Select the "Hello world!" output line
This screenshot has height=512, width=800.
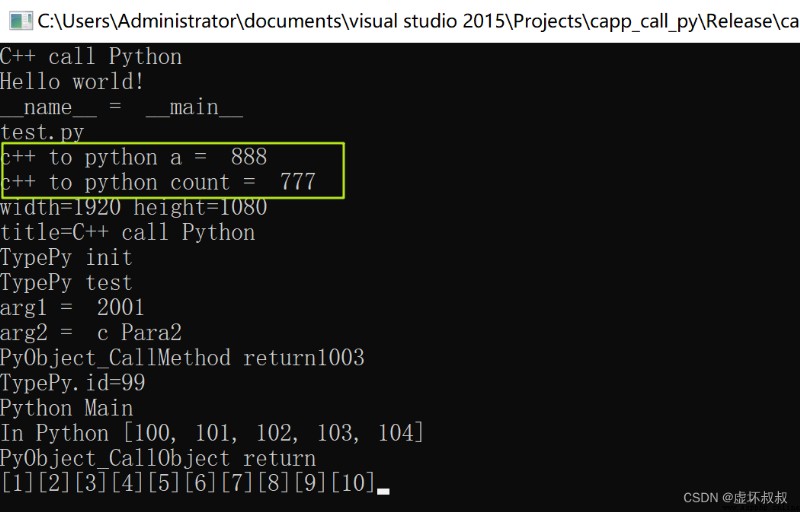tap(72, 82)
